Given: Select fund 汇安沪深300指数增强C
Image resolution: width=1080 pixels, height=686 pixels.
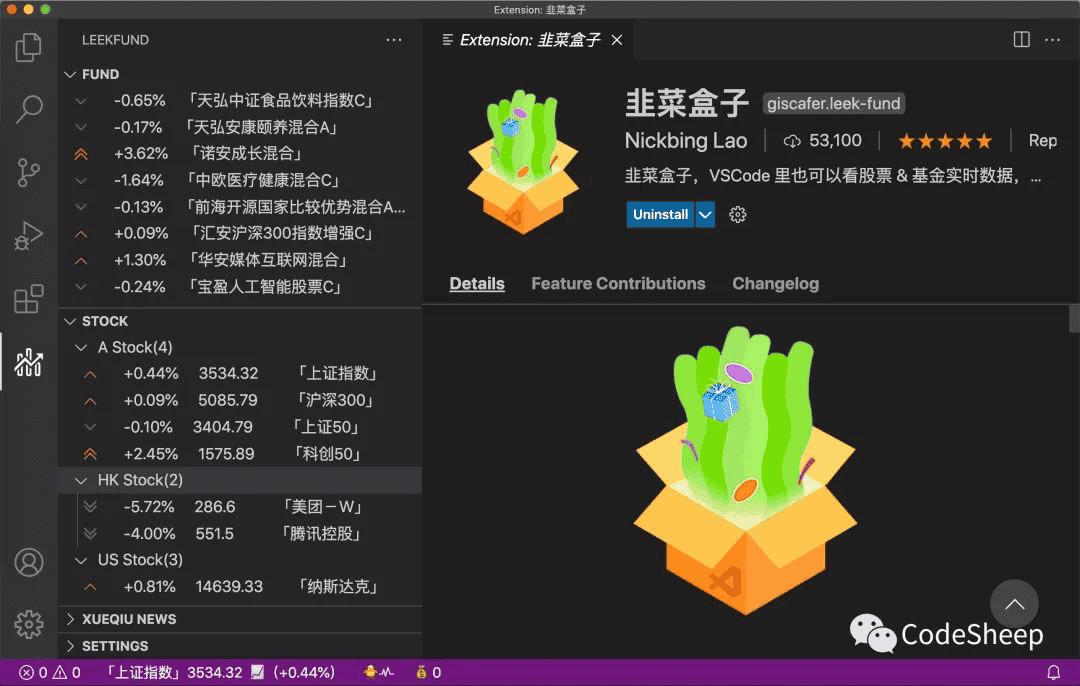Looking at the screenshot, I should point(240,233).
